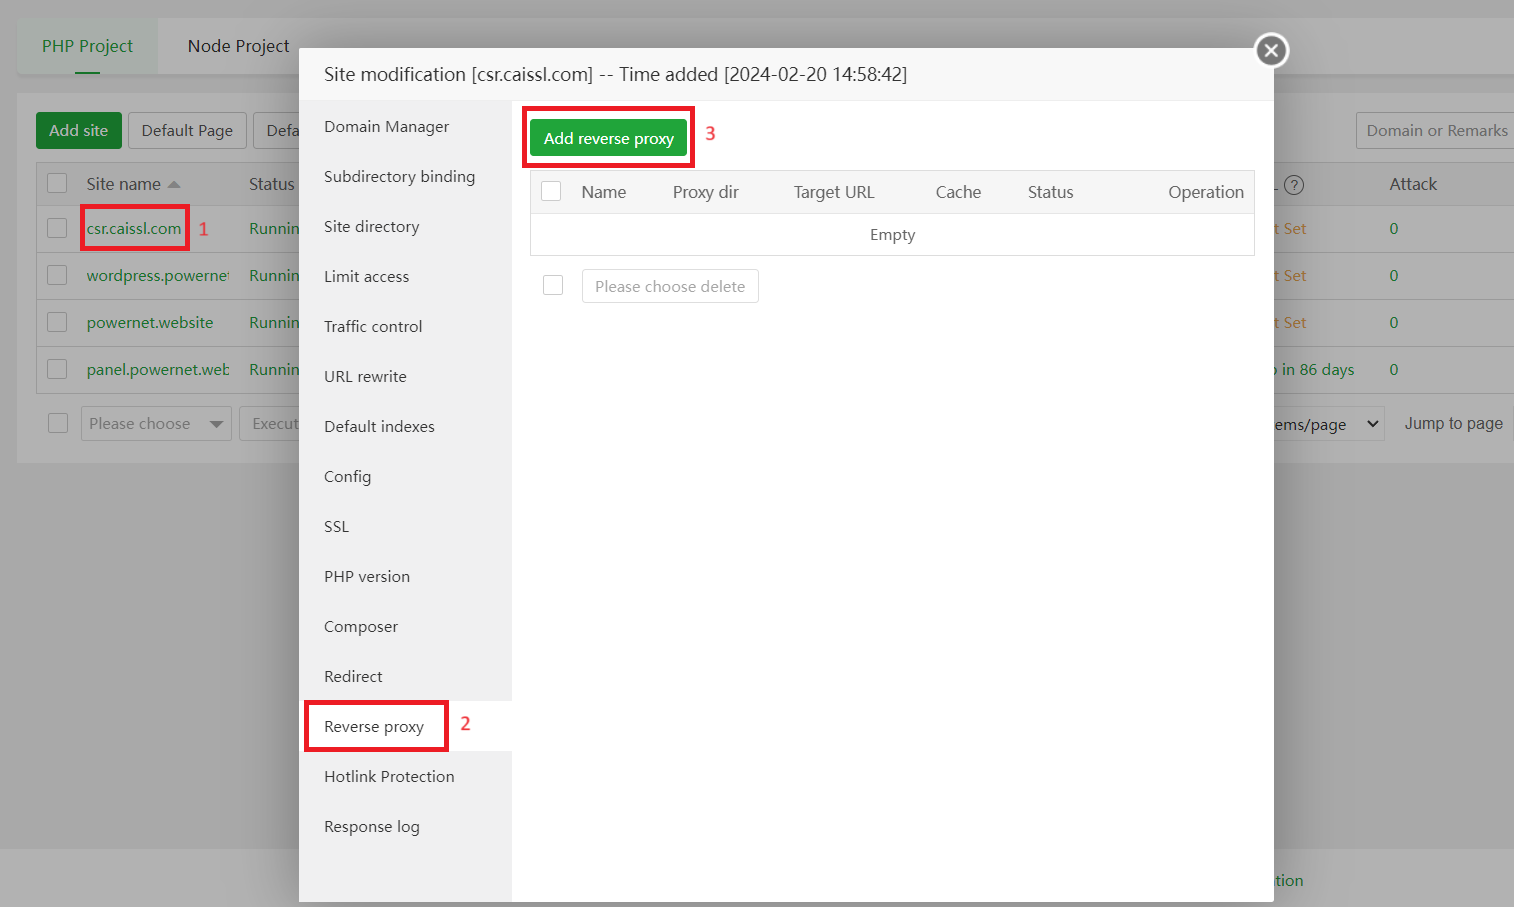Sort by Site name arrow

click(174, 185)
